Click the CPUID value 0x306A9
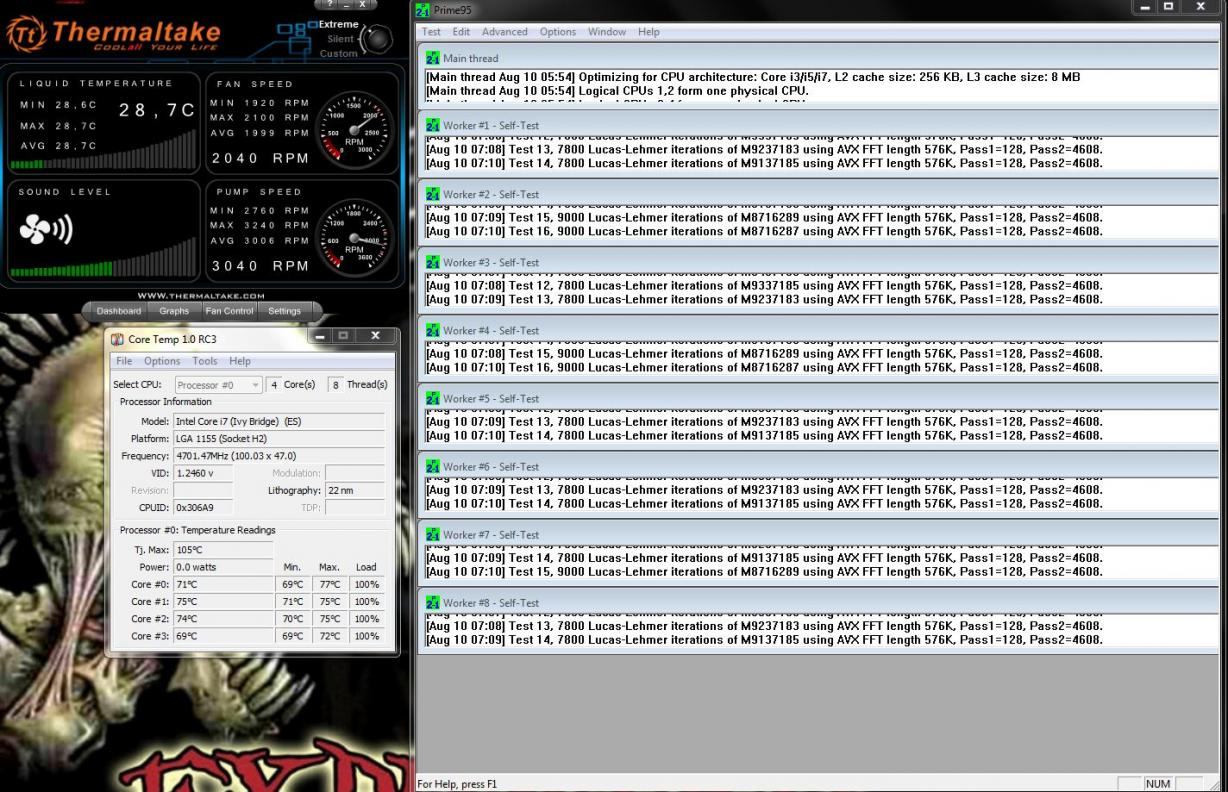 click(202, 507)
